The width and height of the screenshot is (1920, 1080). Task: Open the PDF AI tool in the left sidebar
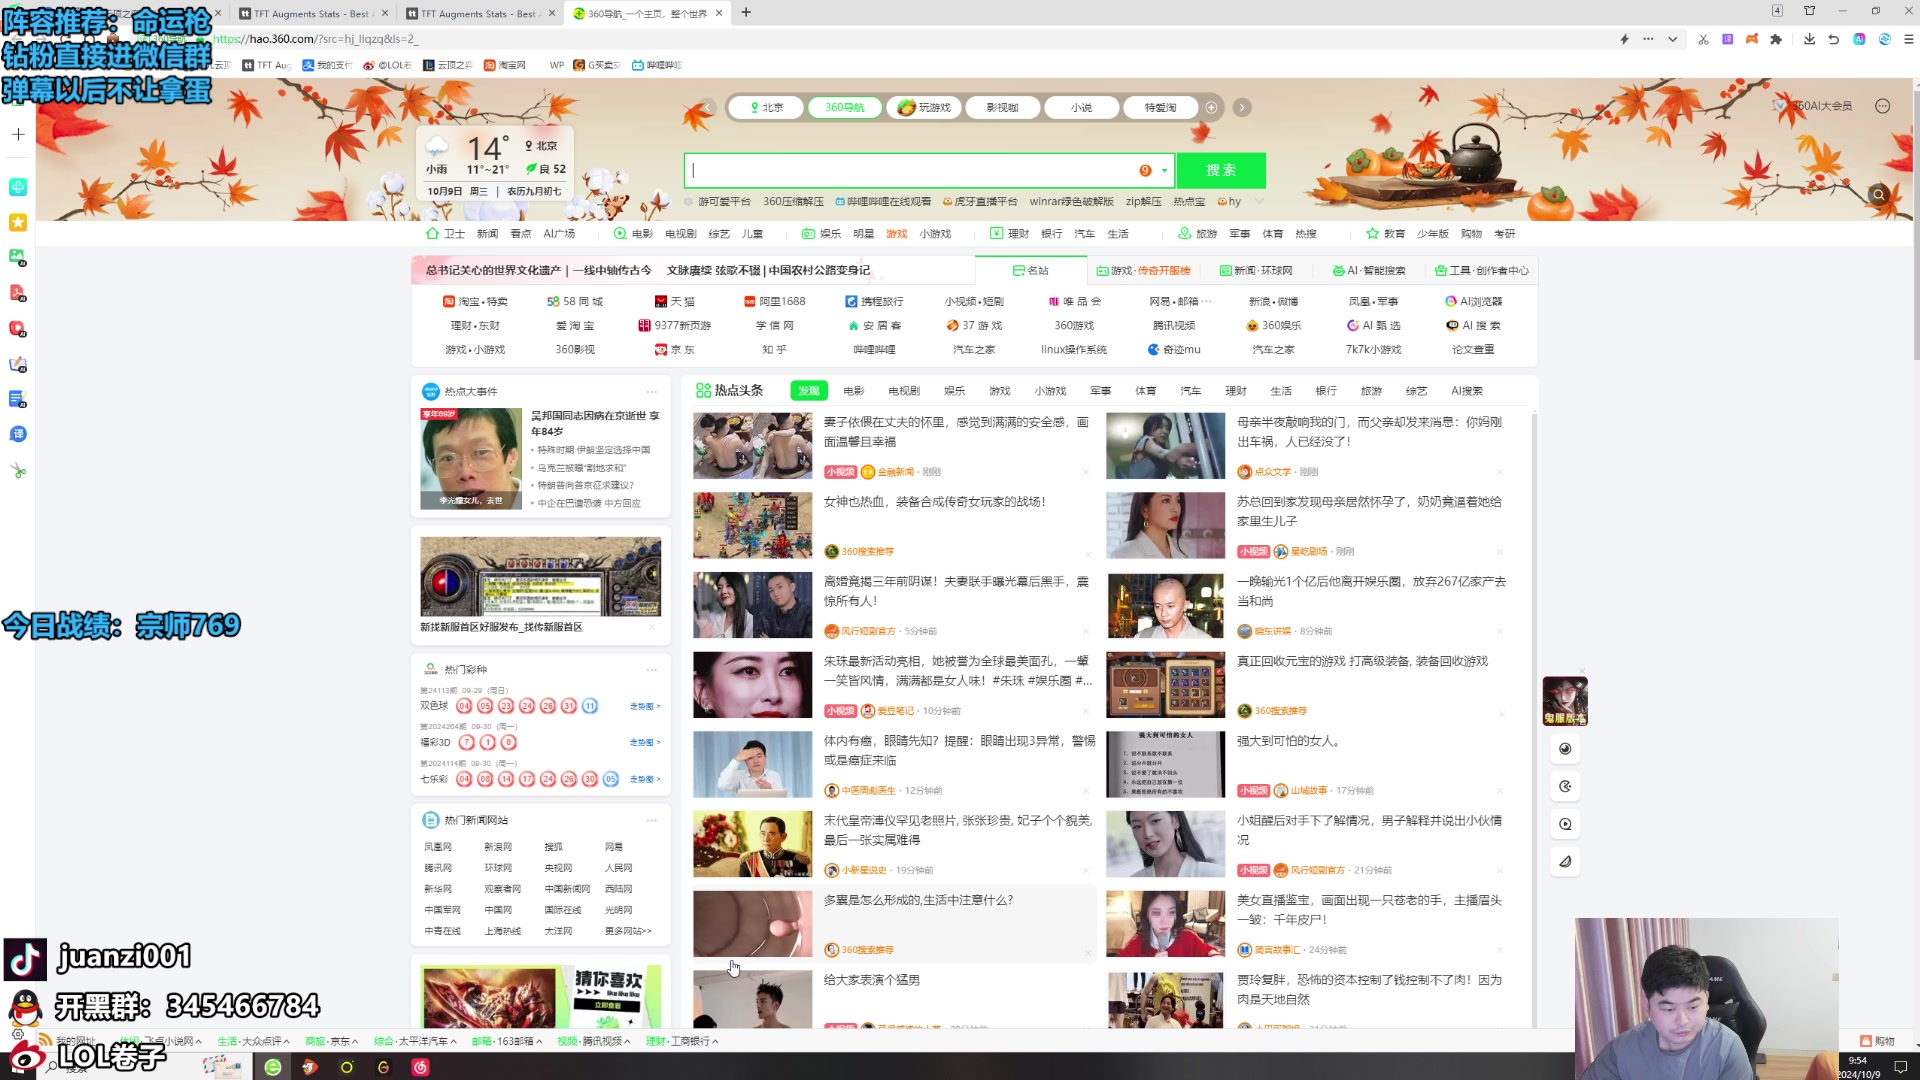coord(17,293)
